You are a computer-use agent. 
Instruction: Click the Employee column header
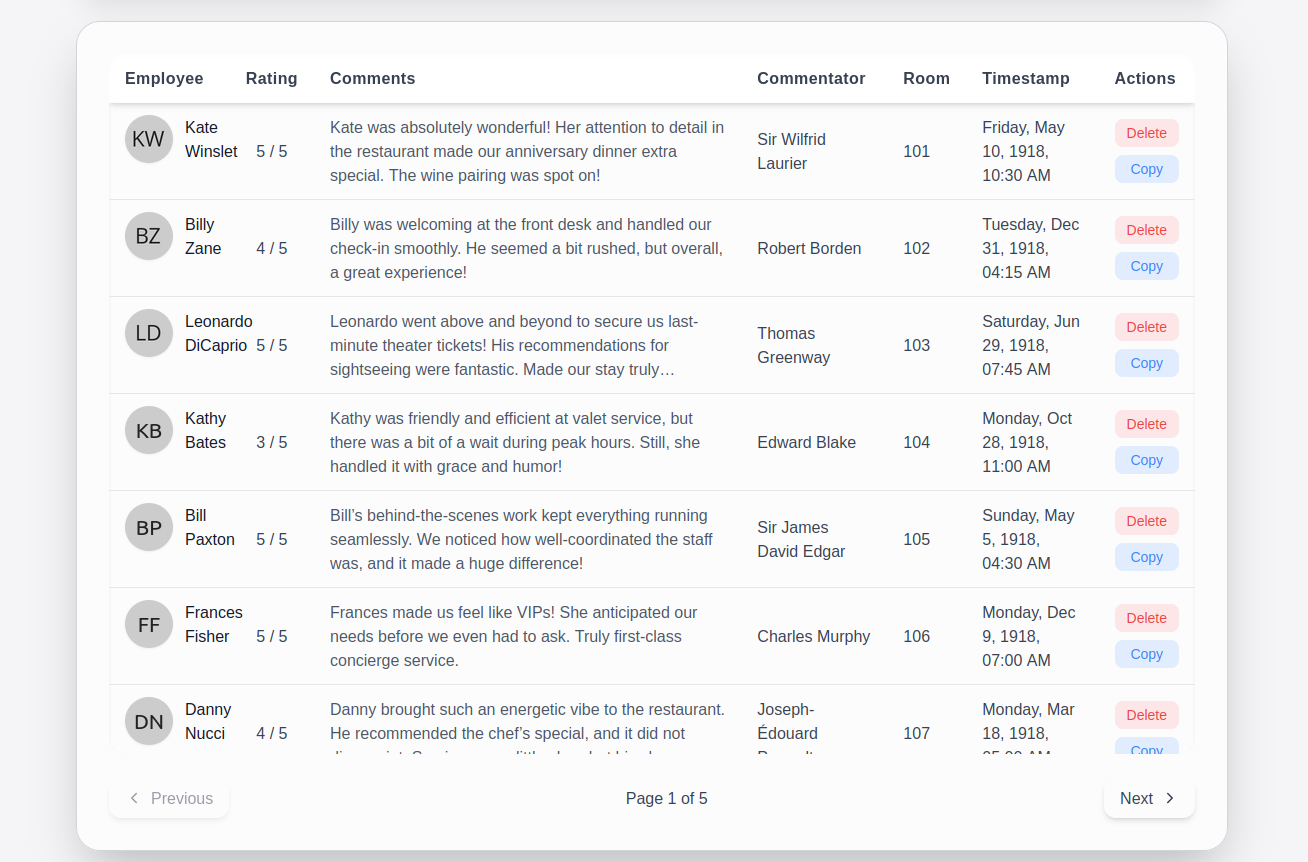pyautogui.click(x=164, y=78)
